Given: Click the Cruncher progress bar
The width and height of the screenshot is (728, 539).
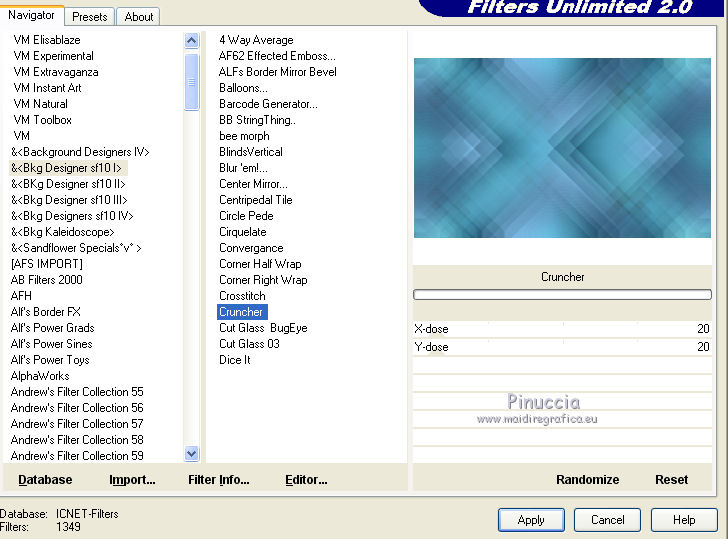Looking at the screenshot, I should click(x=562, y=294).
